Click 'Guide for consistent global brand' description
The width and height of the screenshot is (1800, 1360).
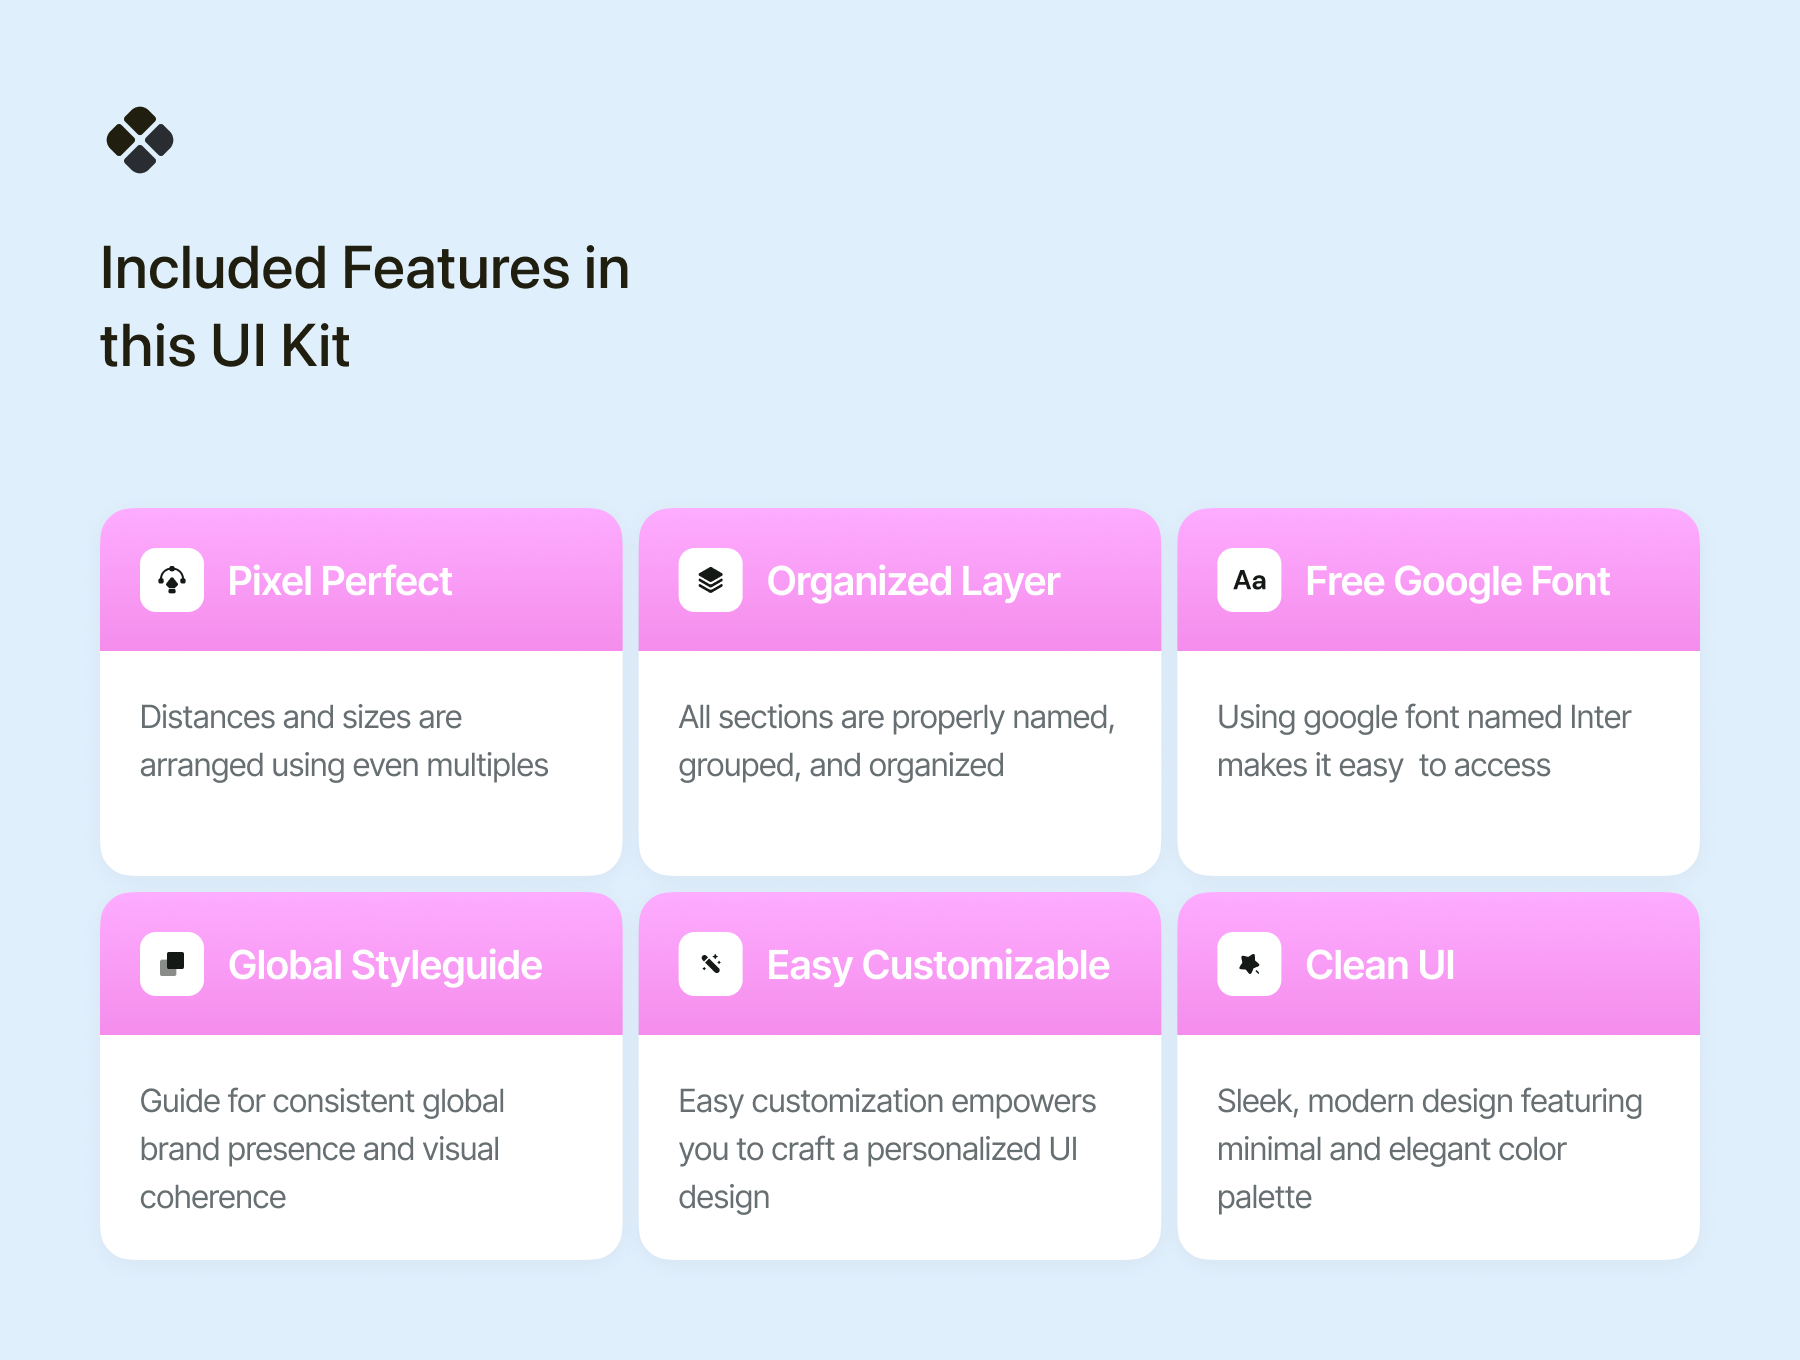tap(322, 1148)
